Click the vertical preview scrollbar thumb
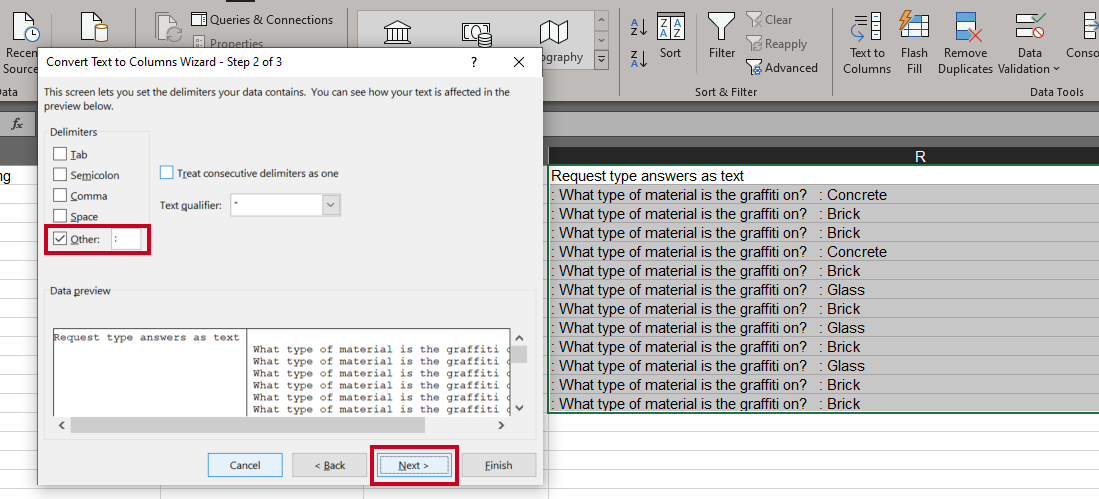 pos(519,354)
